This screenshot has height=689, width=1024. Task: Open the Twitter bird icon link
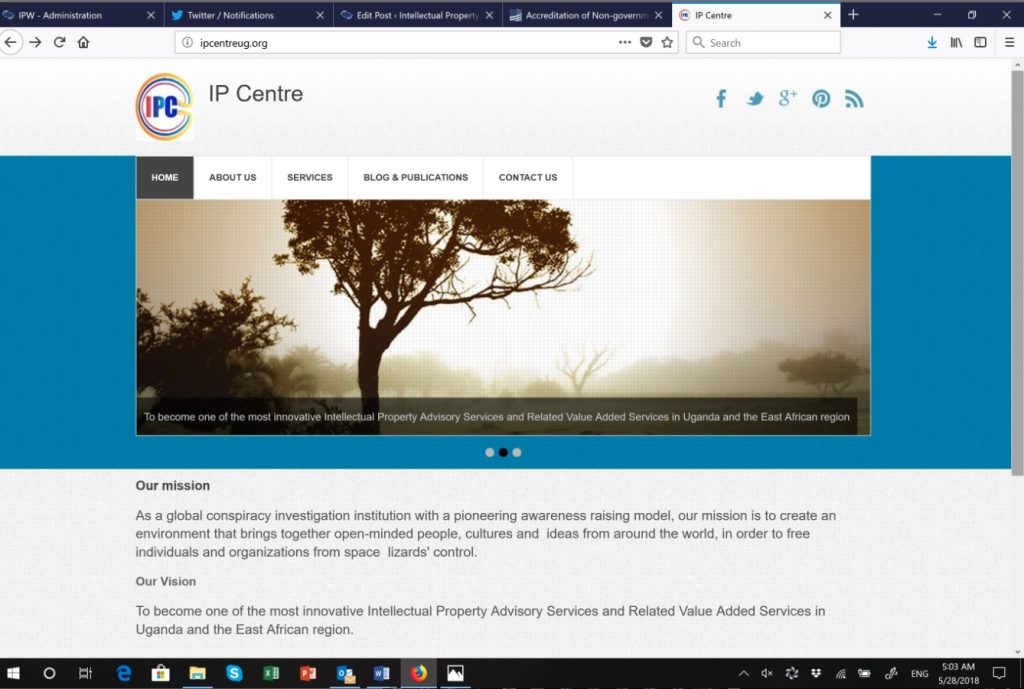755,98
